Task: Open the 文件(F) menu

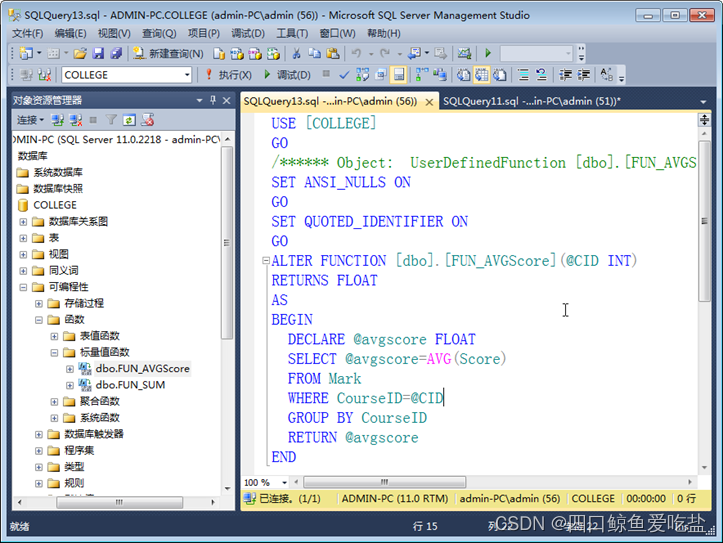Action: 28,34
